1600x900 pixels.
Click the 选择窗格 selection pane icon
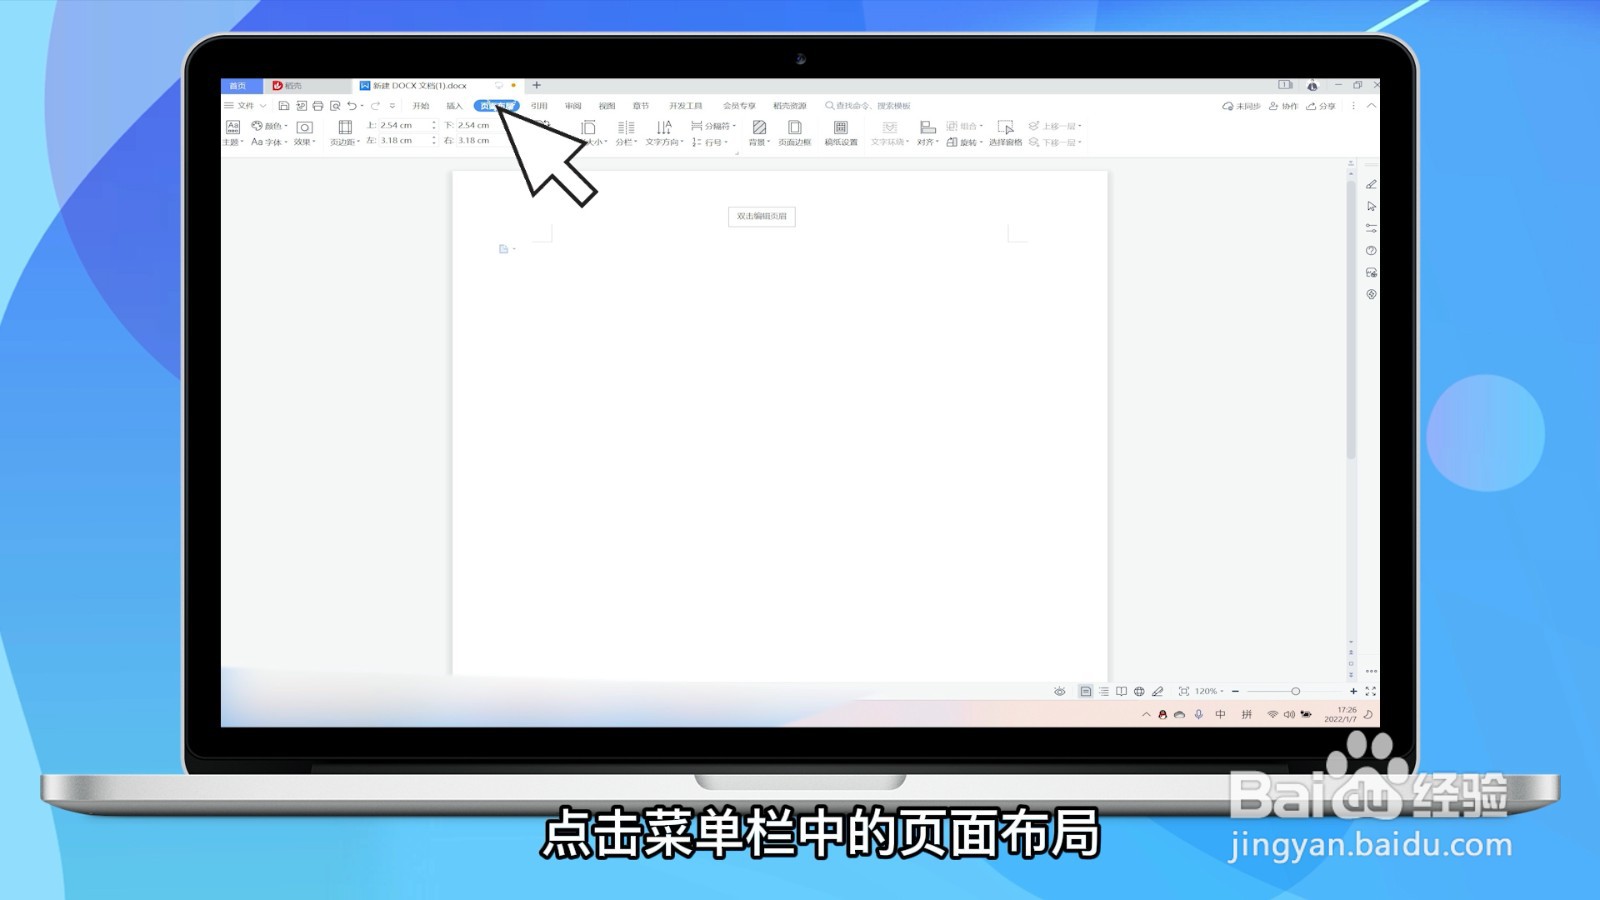tap(1006, 127)
